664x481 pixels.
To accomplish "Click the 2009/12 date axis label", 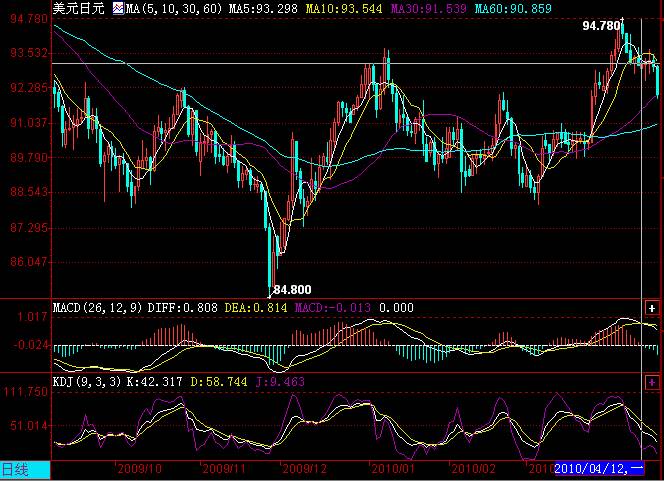I will tap(304, 469).
